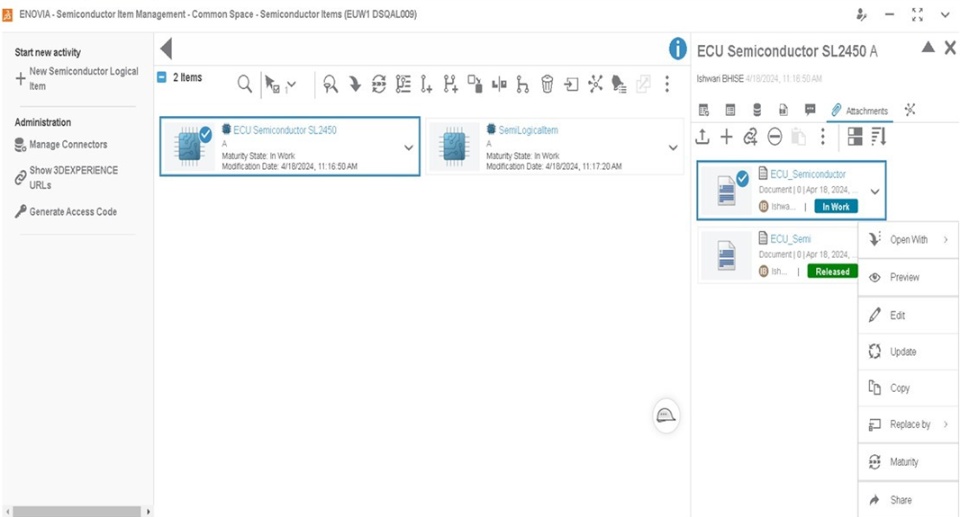Click the blue information icon

[678, 48]
